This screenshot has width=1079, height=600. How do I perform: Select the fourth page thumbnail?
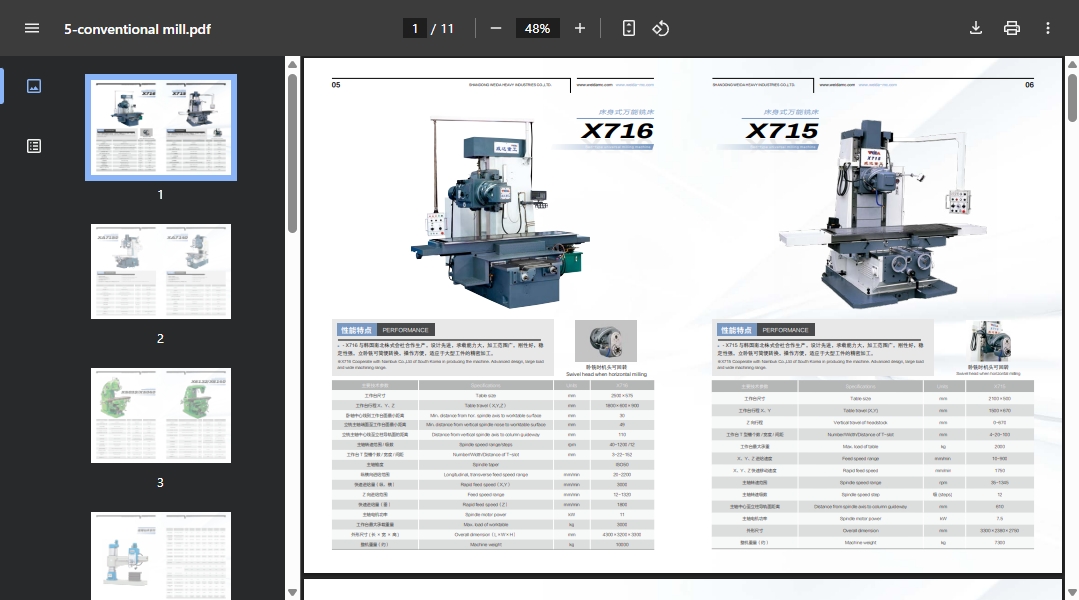click(x=161, y=555)
